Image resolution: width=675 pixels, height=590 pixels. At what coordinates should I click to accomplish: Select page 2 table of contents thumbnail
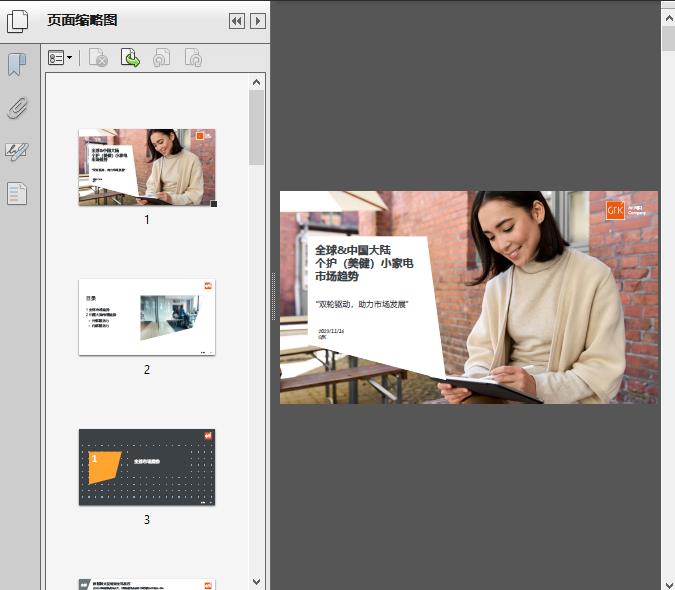click(147, 317)
